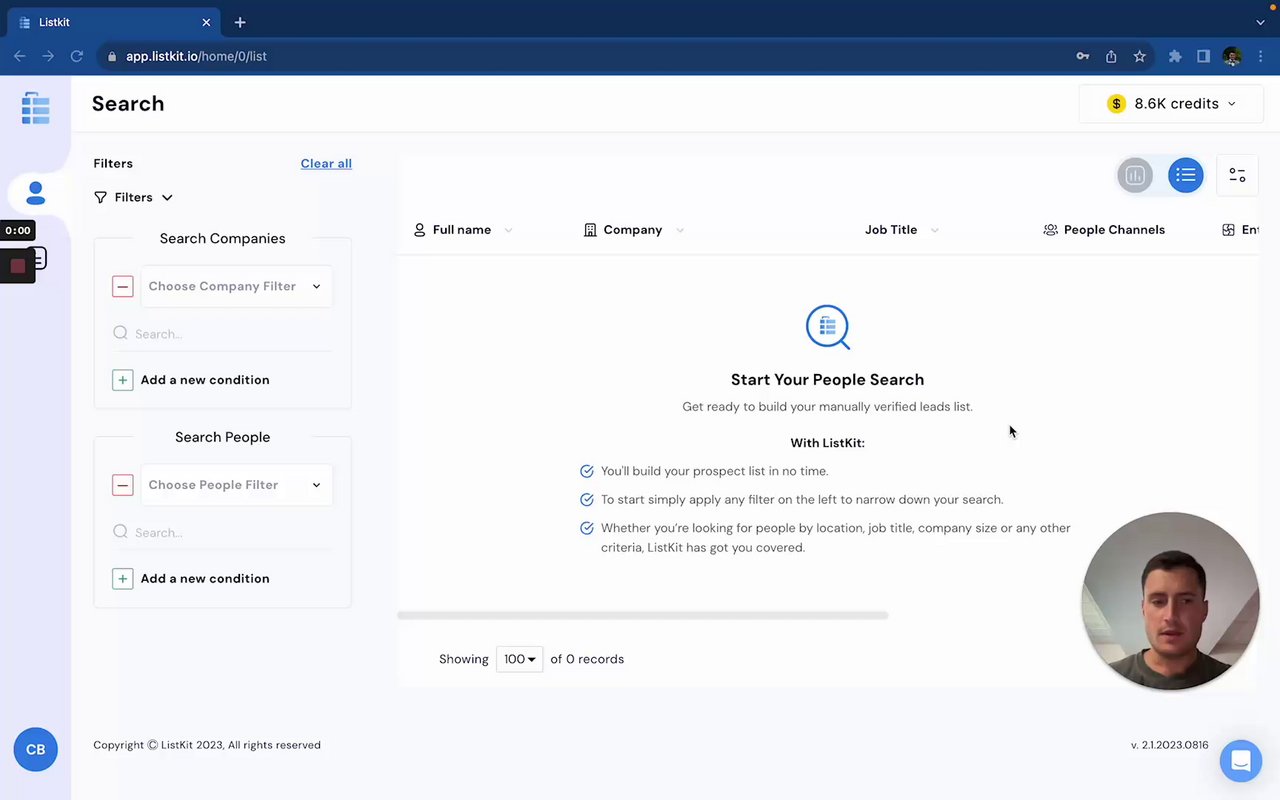Sort by Company column

(633, 230)
